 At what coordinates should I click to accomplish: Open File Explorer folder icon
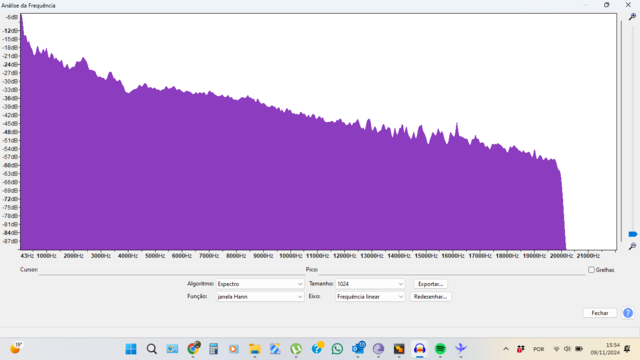(x=255, y=349)
